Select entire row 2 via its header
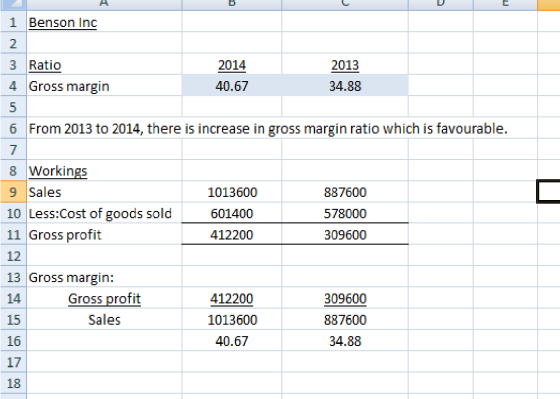560x399 pixels. tap(13, 43)
